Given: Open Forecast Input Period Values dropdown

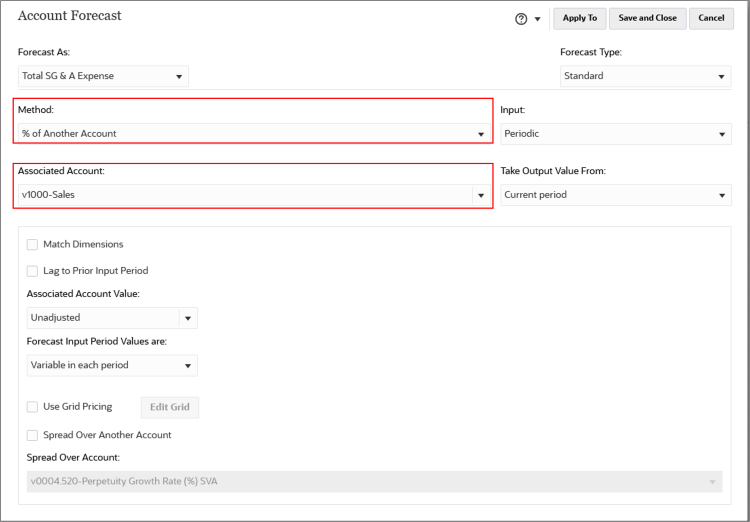Looking at the screenshot, I should 187,366.
